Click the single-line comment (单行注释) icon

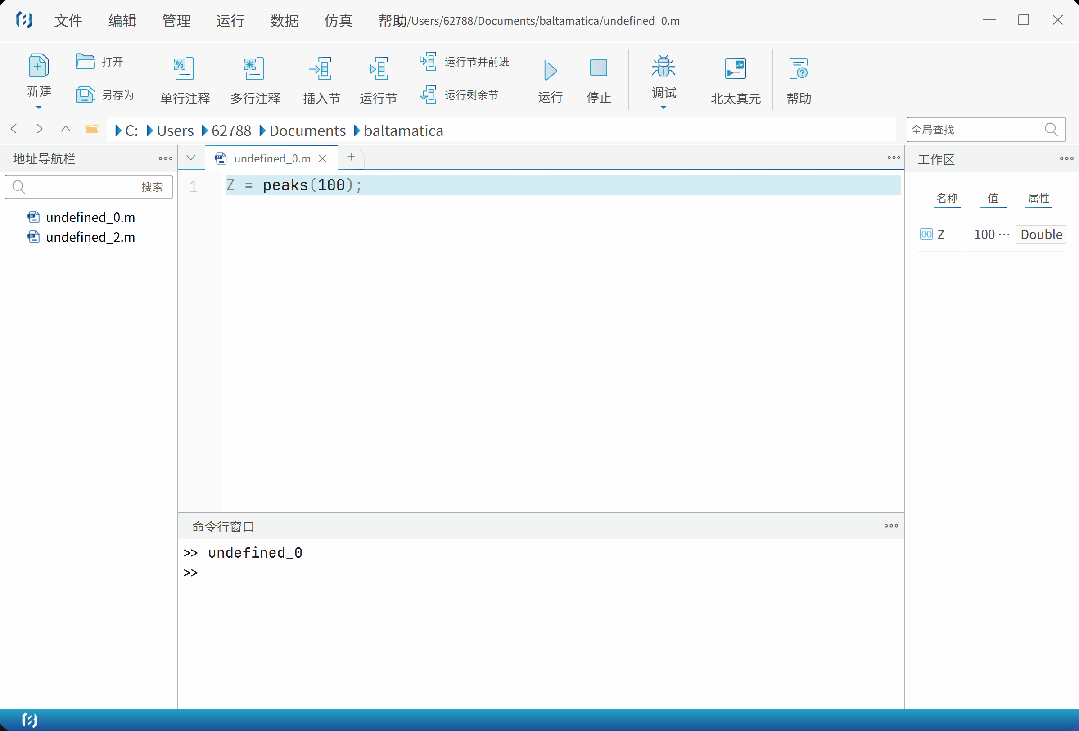(184, 69)
